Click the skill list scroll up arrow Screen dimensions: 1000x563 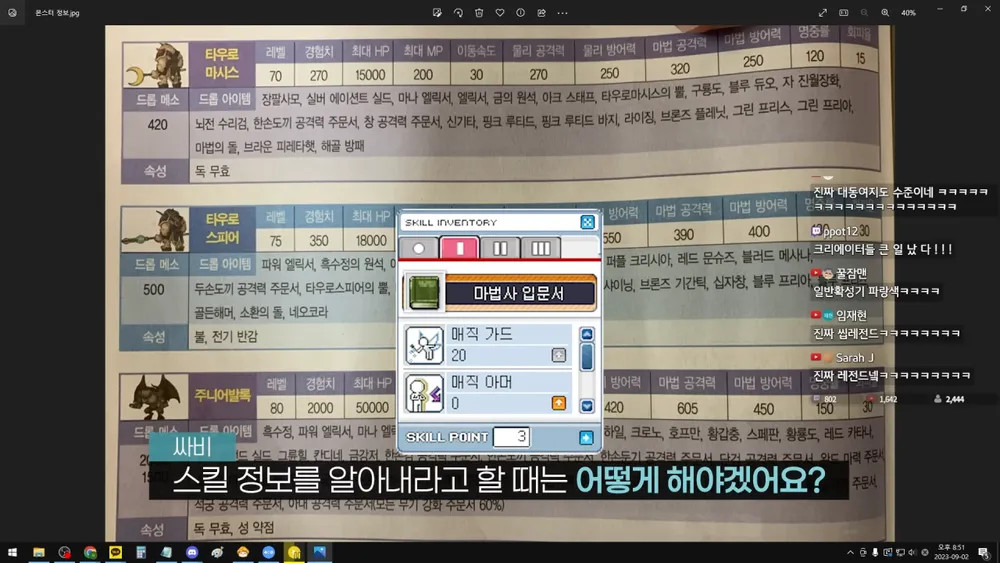[x=587, y=334]
